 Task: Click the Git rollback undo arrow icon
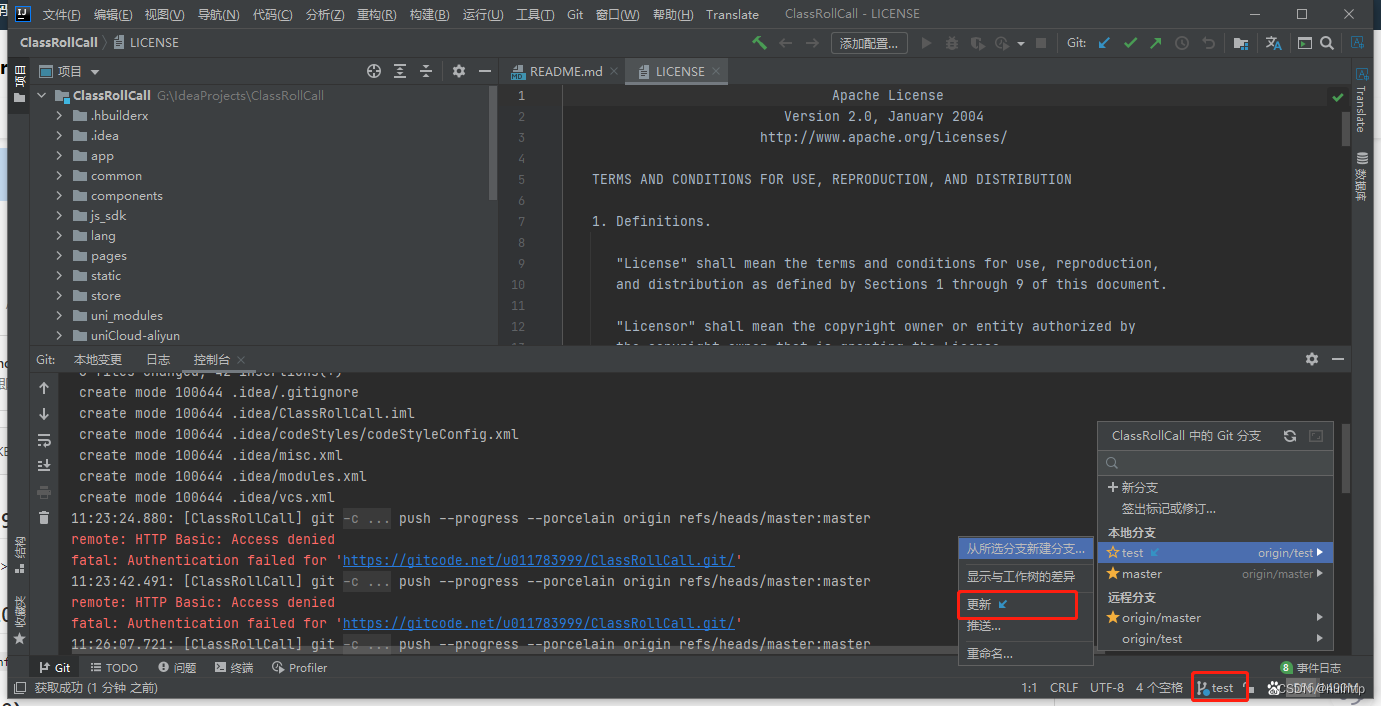point(1208,43)
